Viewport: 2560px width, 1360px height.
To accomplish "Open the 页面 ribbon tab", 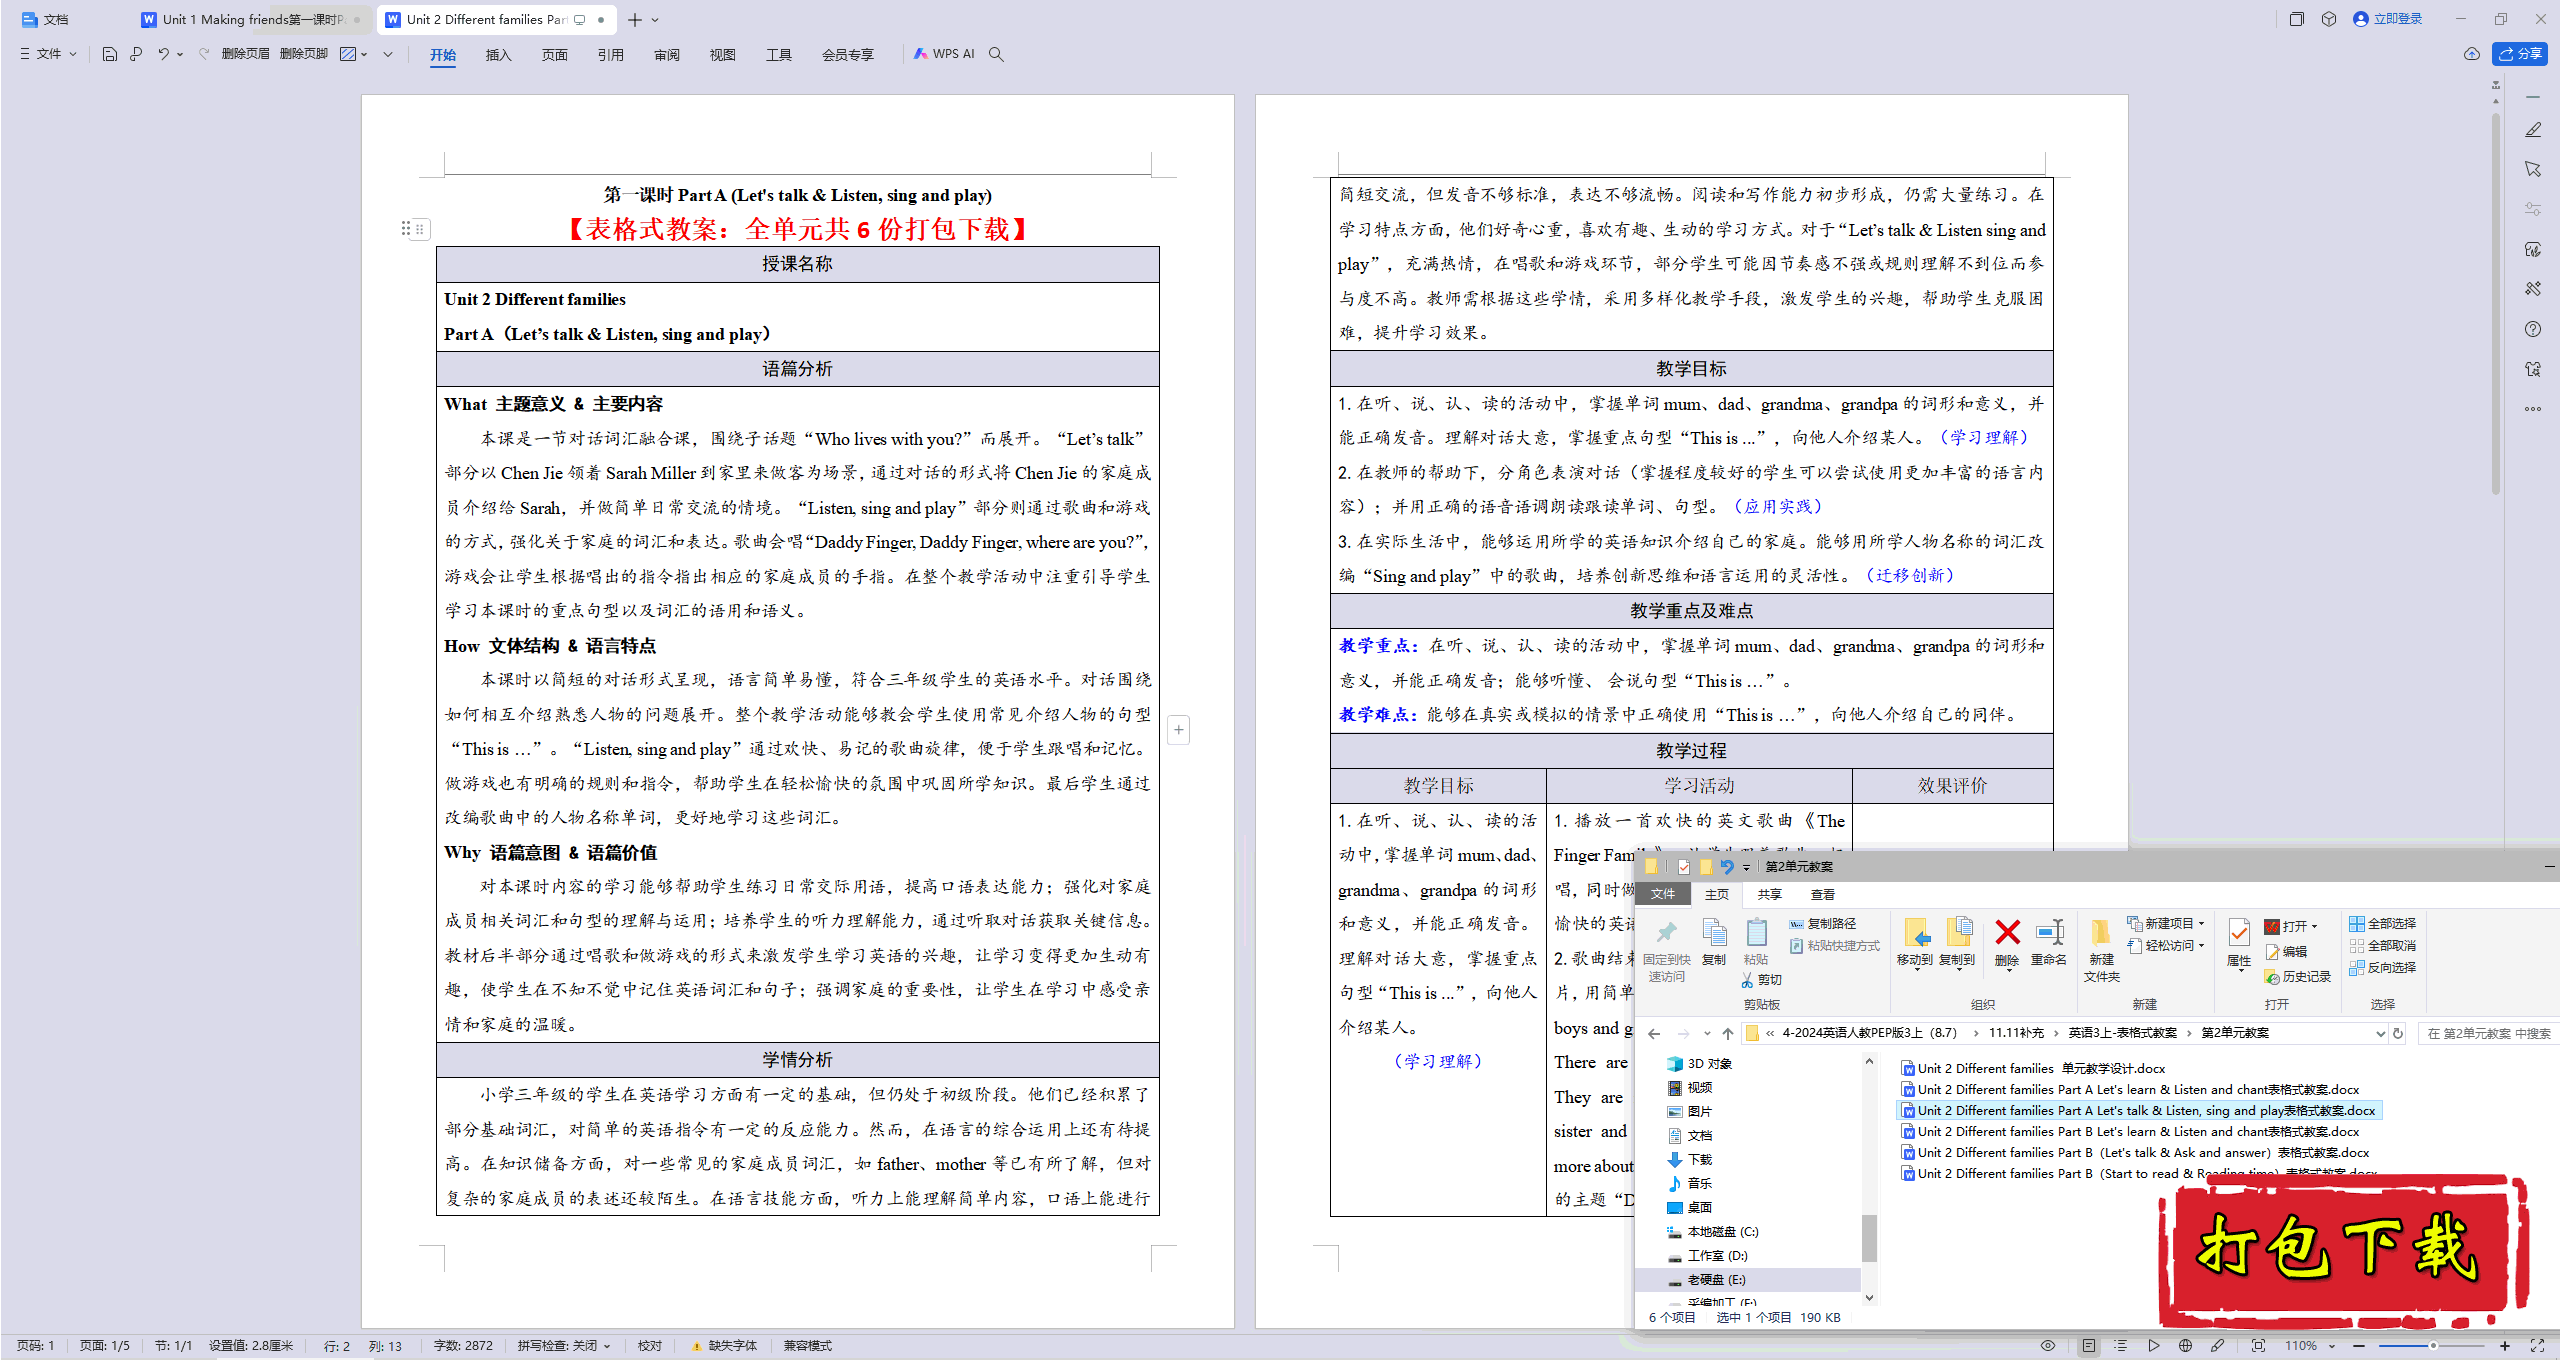I will [554, 55].
